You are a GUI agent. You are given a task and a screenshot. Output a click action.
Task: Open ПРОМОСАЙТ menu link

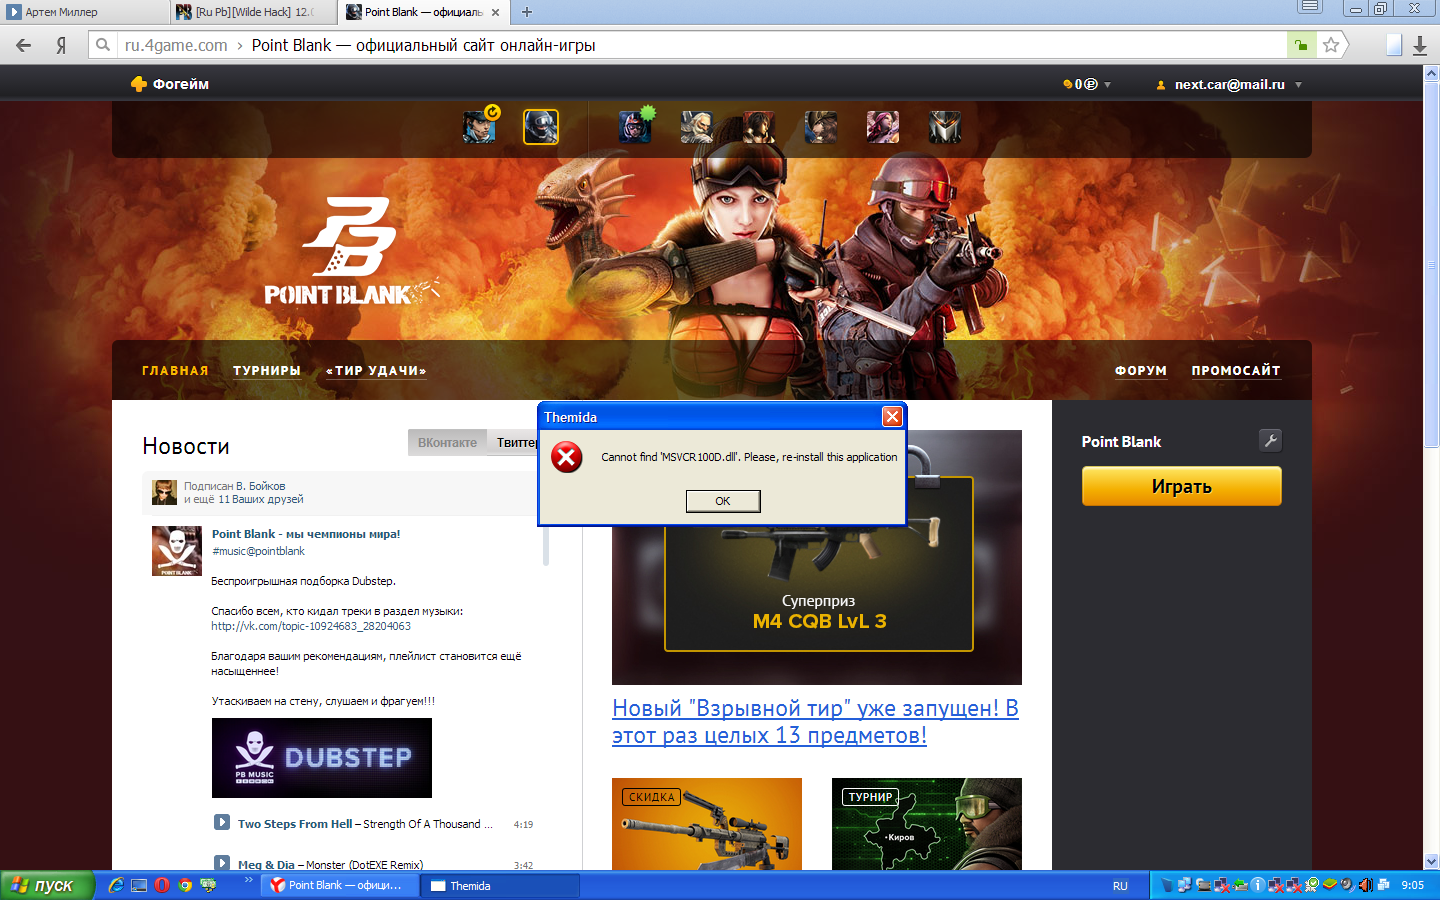[1235, 371]
